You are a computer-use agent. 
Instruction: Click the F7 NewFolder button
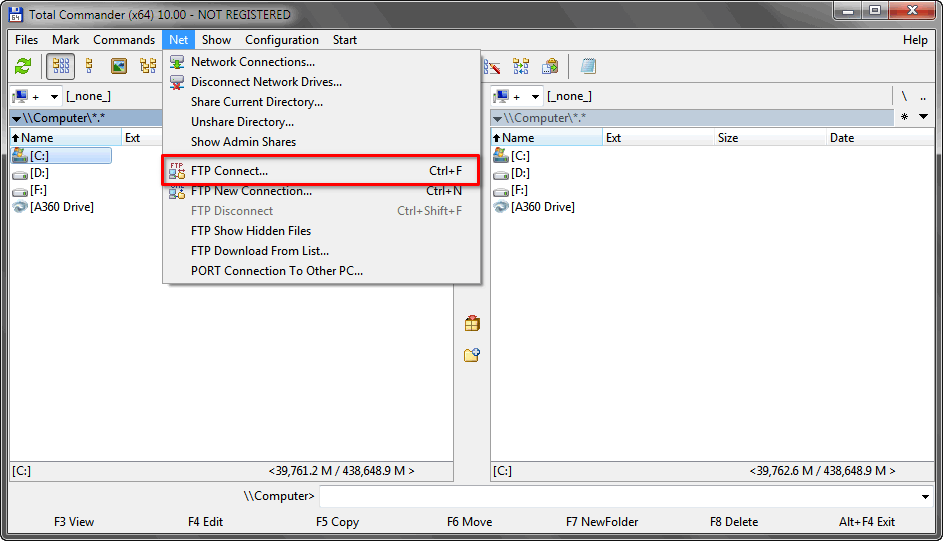(602, 522)
